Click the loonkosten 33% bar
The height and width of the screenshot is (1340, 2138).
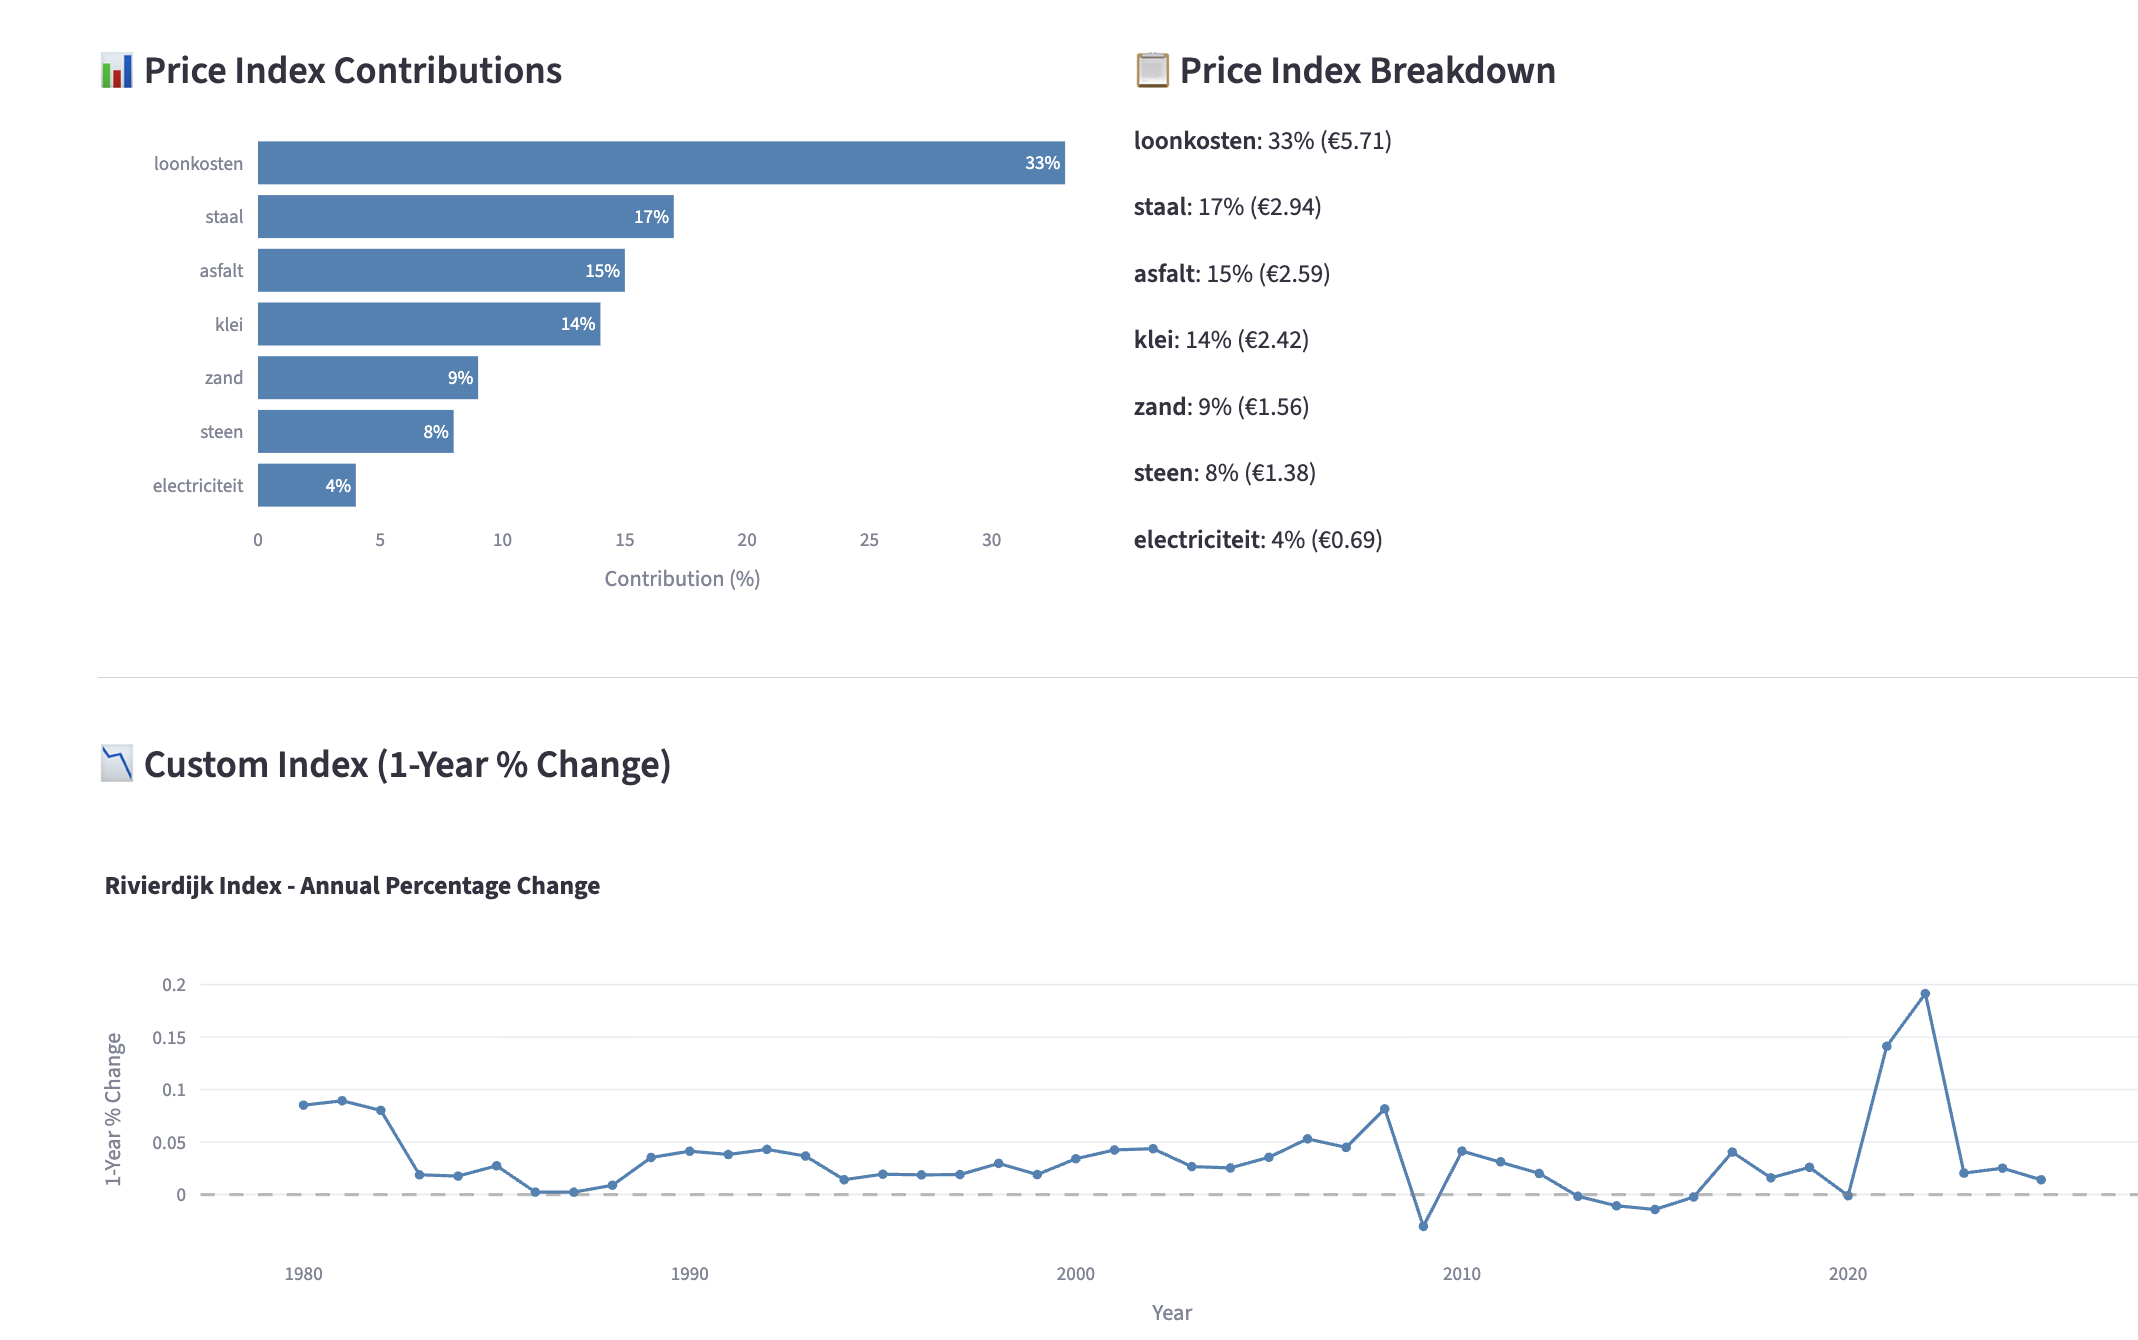[660, 163]
